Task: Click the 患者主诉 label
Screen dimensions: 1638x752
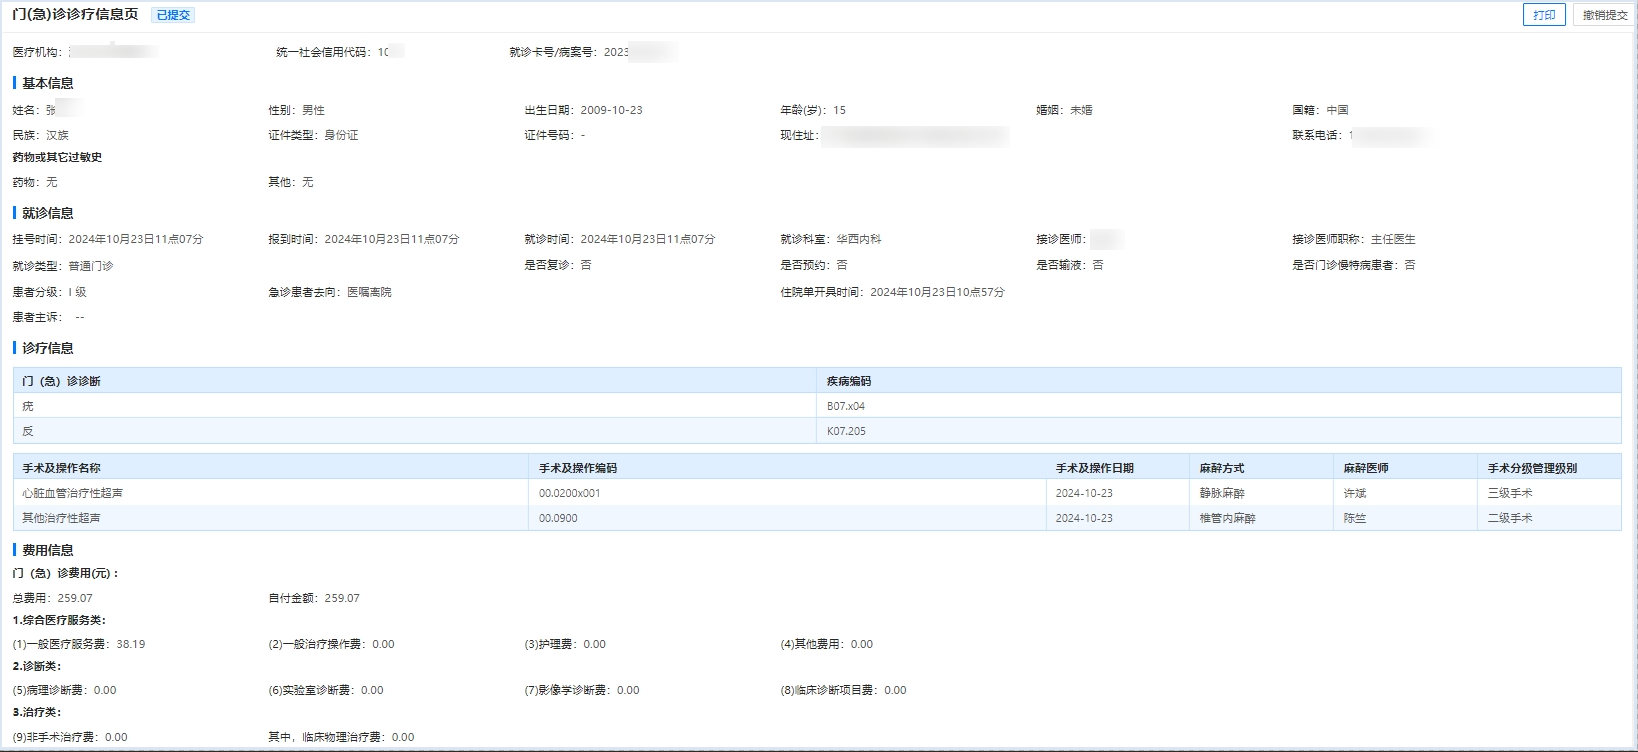Action: [37, 317]
